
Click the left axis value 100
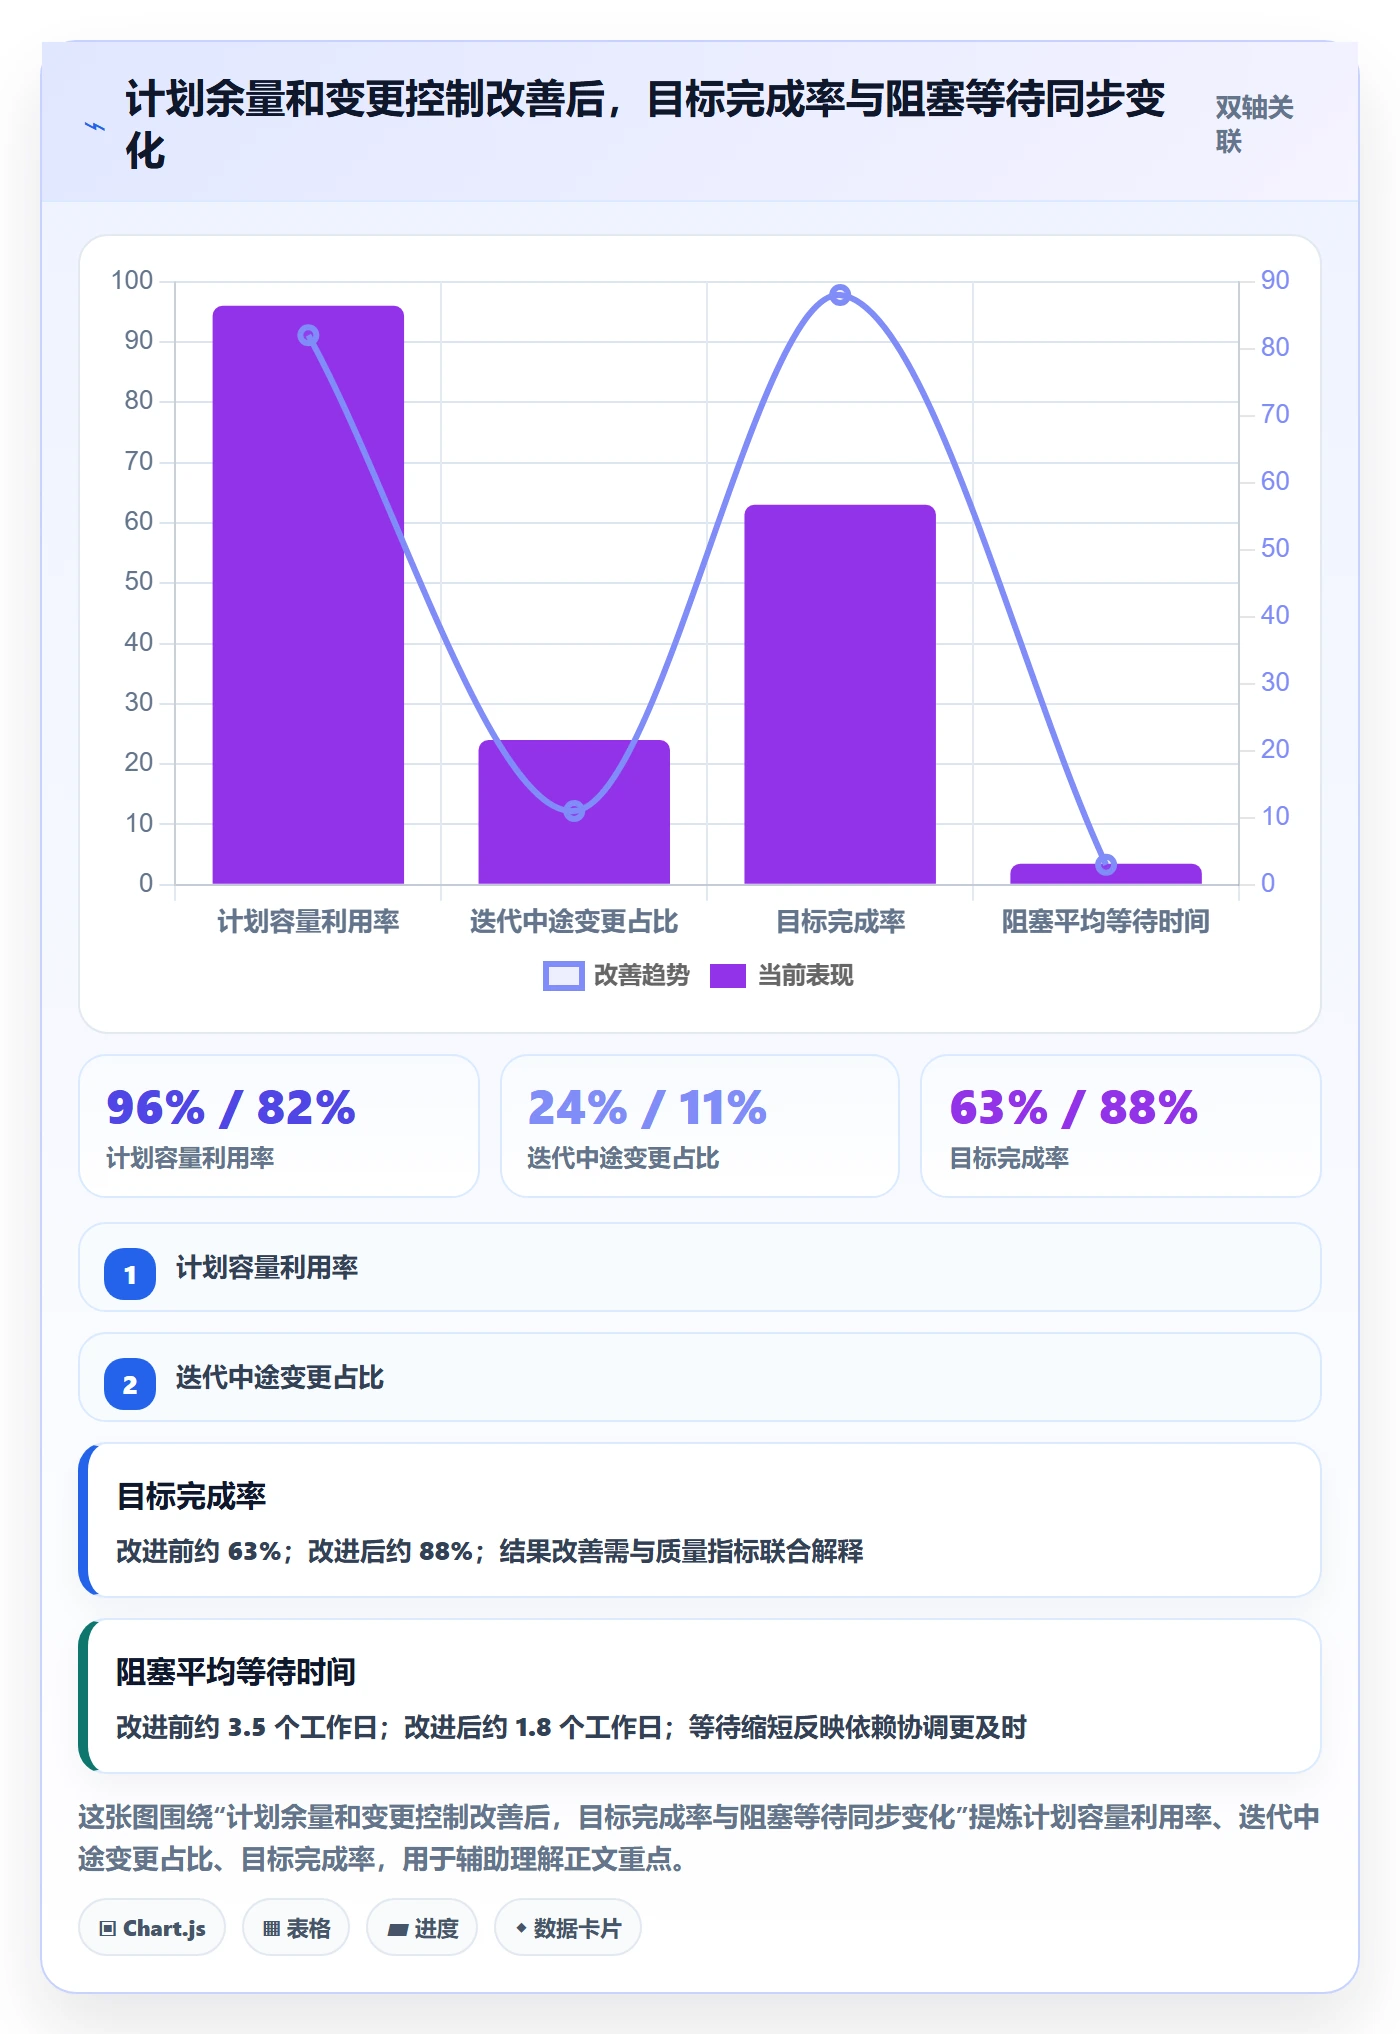tap(132, 280)
